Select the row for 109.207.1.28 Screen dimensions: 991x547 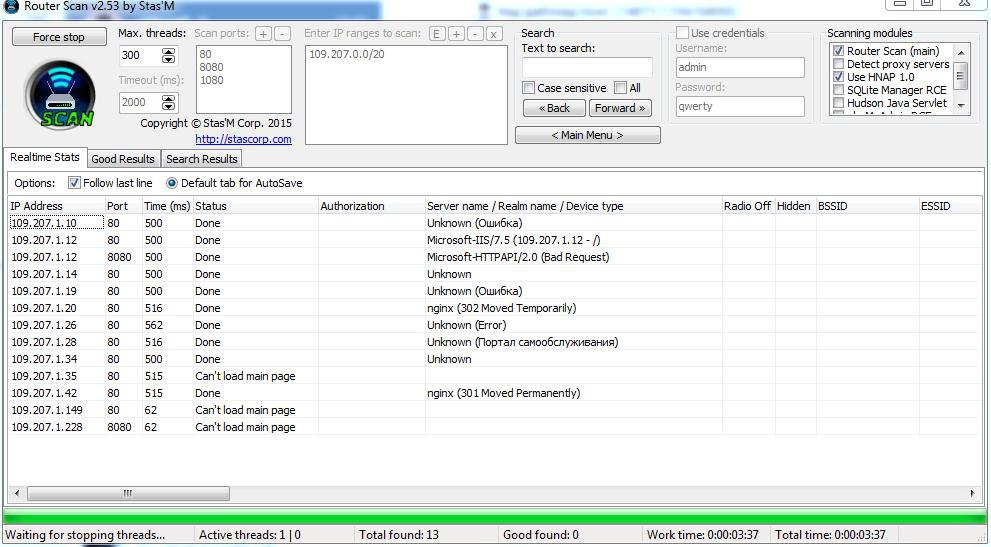coord(495,342)
